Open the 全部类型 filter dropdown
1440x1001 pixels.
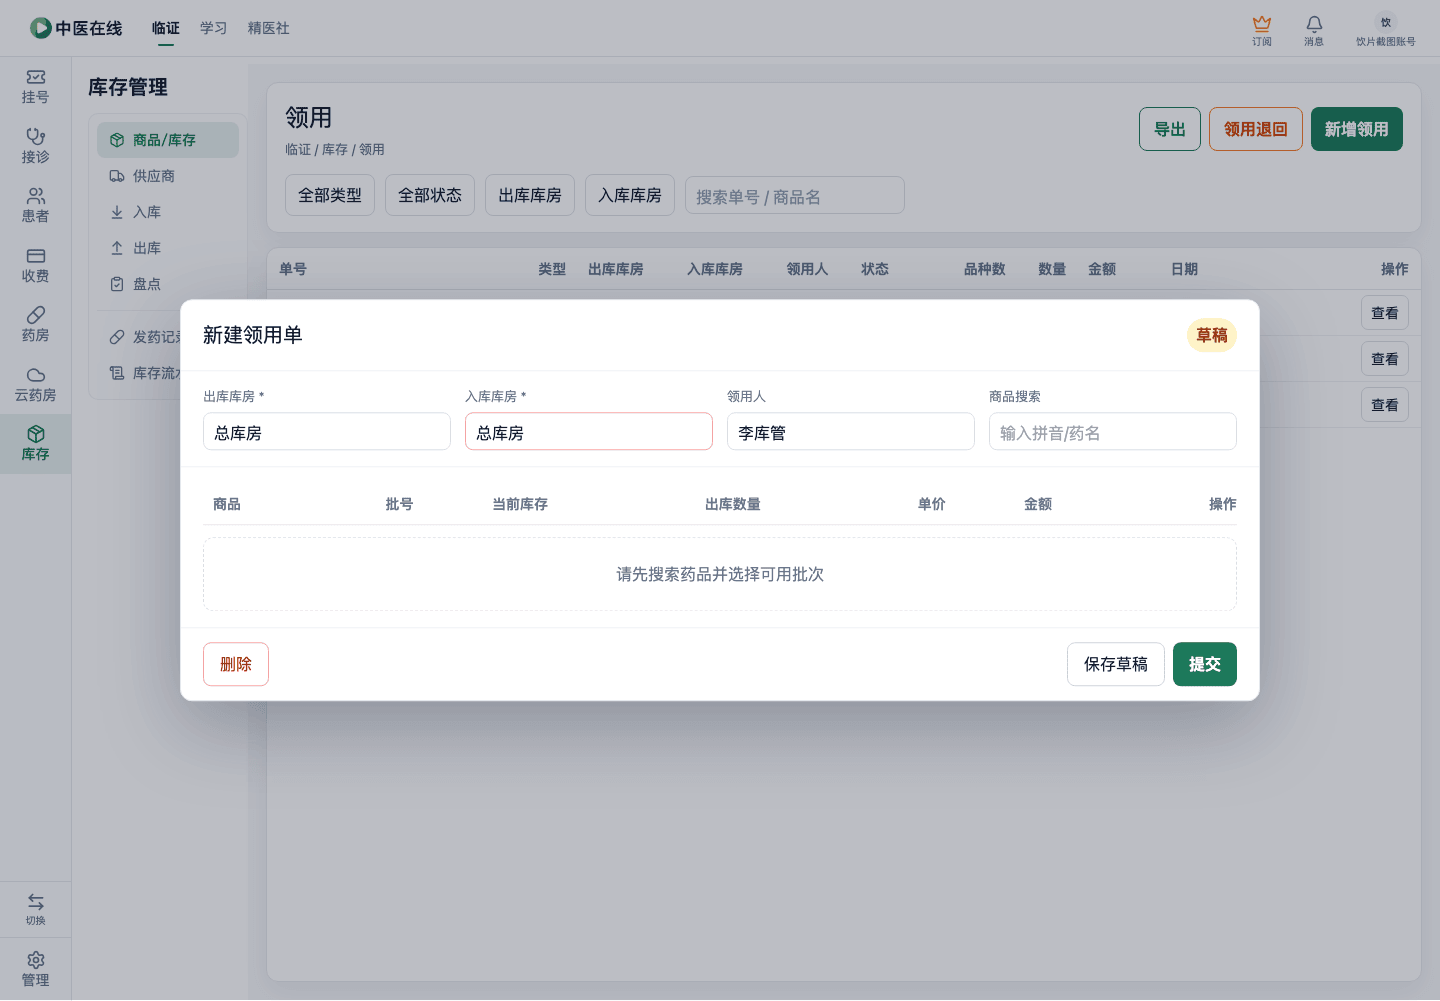tap(330, 195)
